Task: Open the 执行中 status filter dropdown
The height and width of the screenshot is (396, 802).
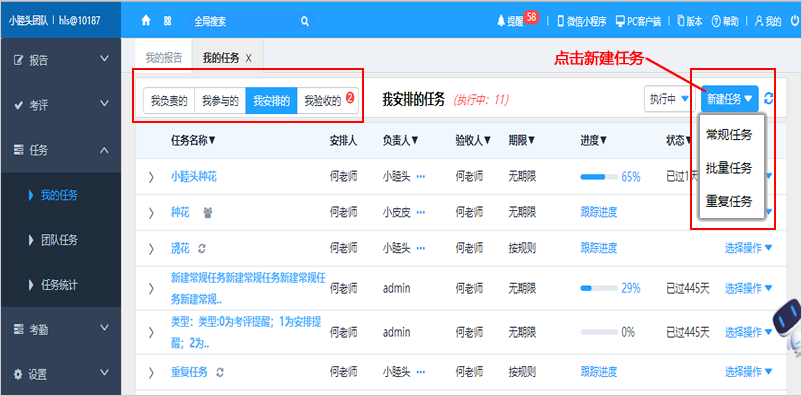Action: point(669,99)
